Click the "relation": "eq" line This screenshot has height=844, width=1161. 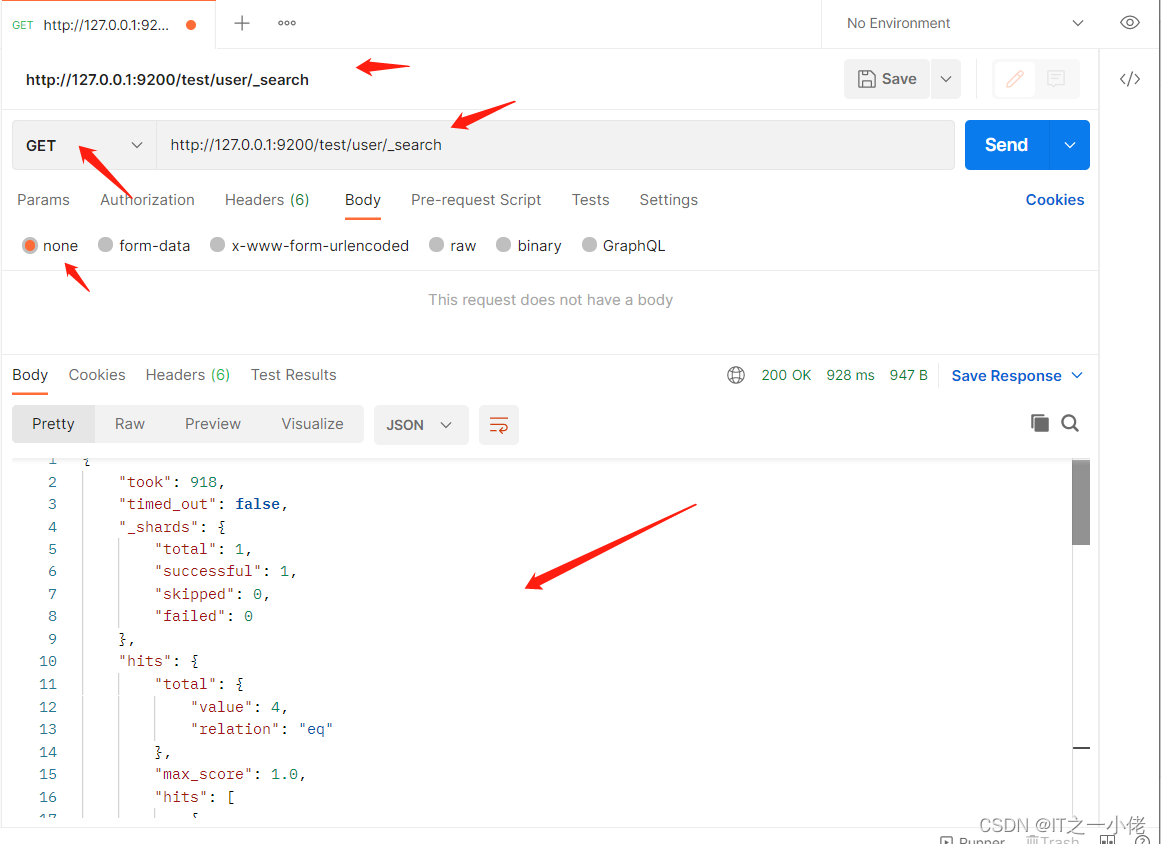tap(262, 729)
